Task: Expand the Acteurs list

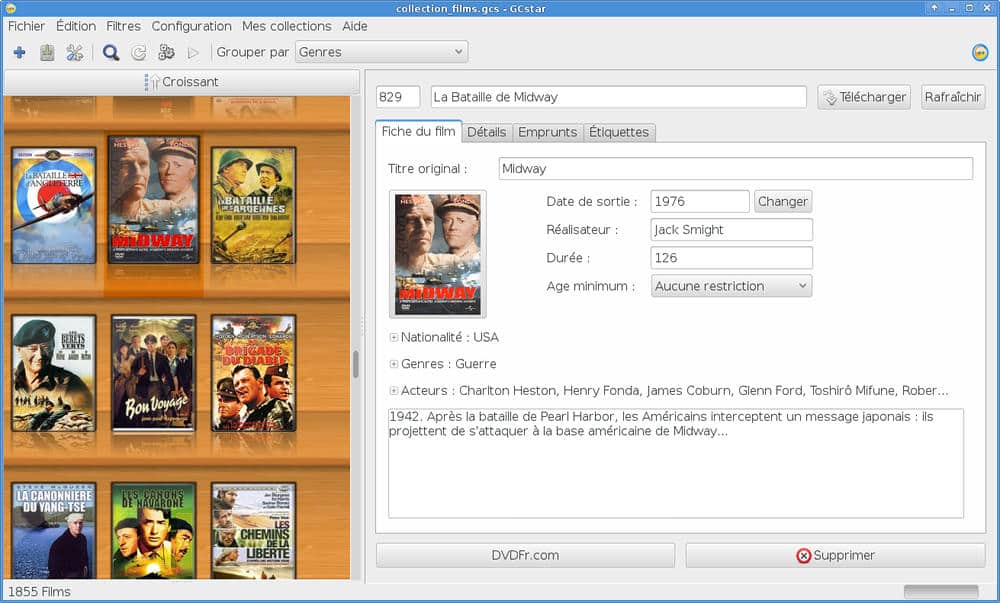Action: [x=394, y=391]
